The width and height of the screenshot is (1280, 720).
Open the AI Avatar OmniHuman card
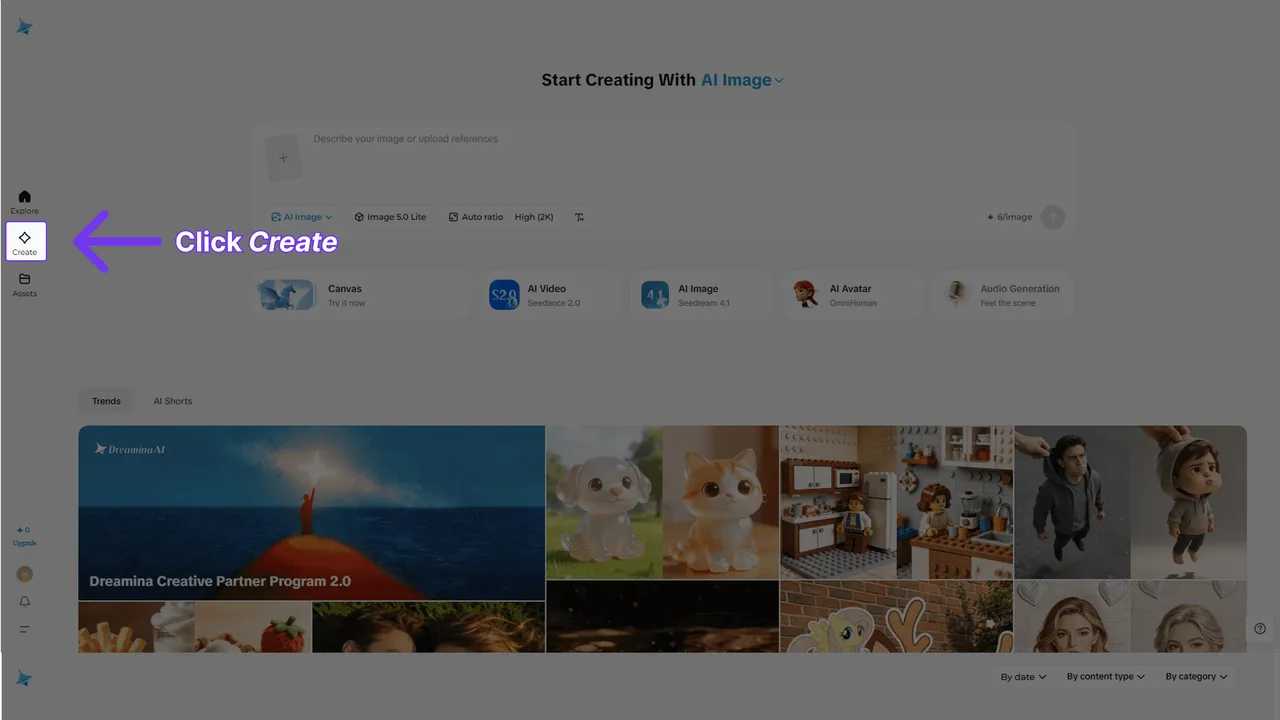(853, 295)
